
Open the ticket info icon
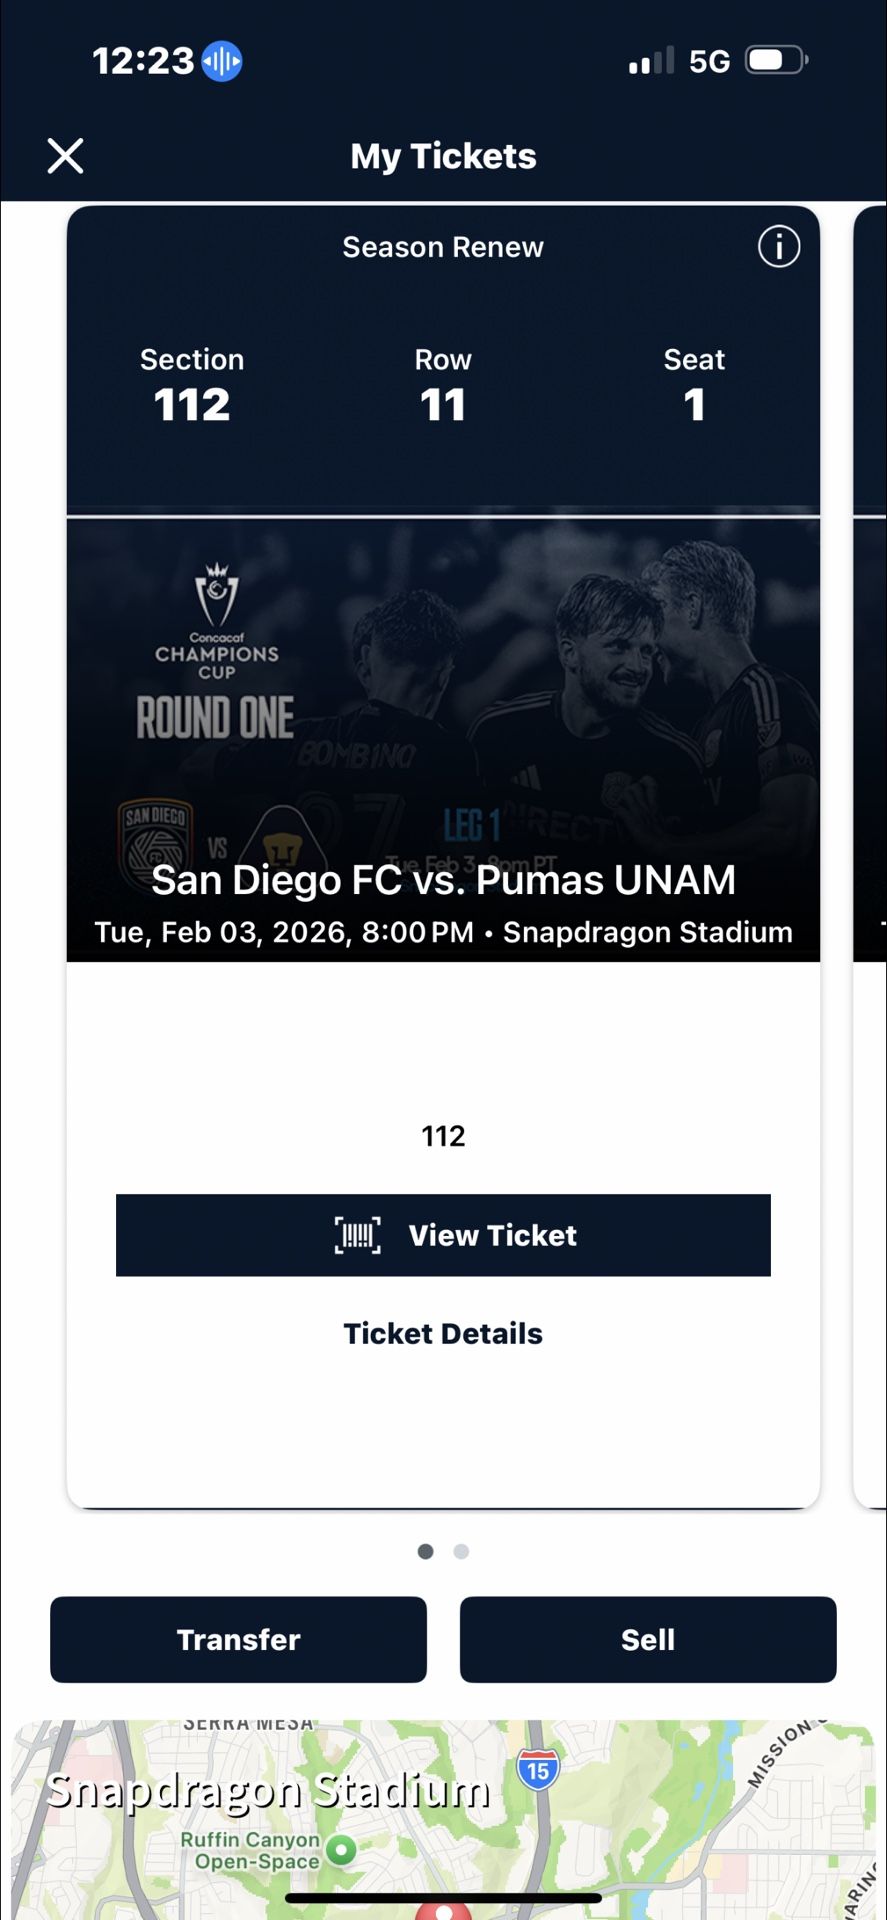coord(778,246)
